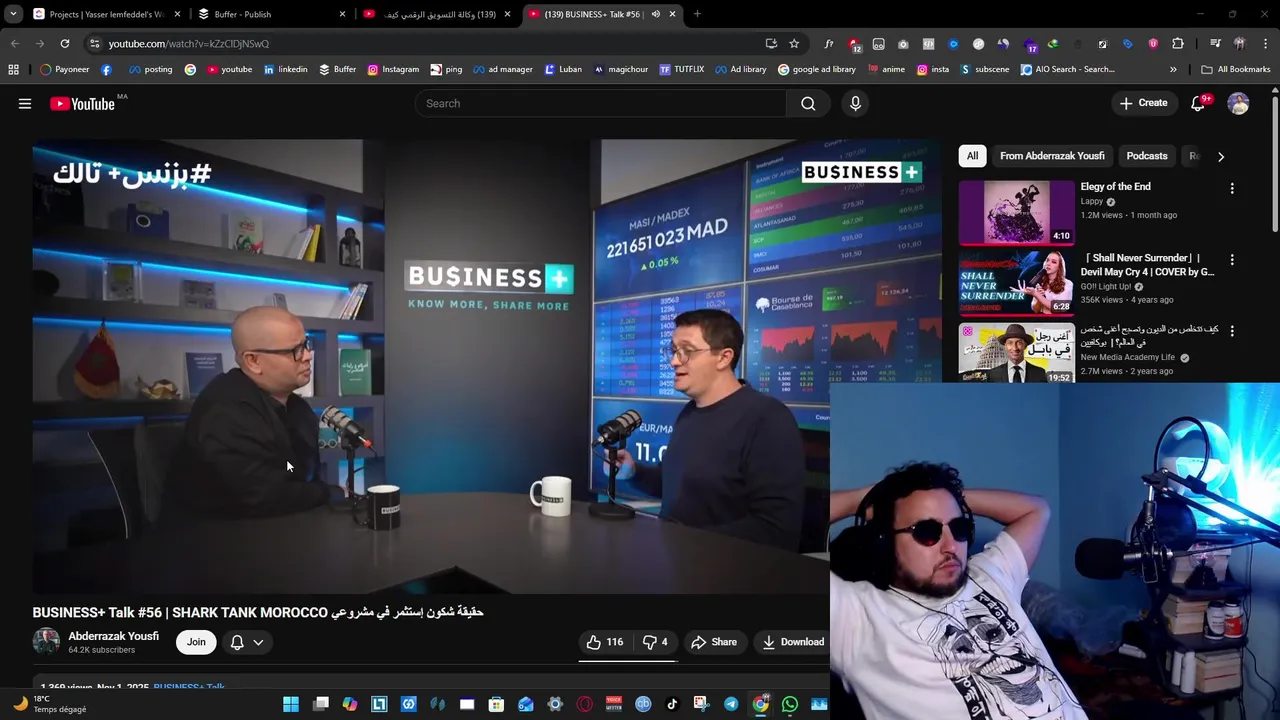
Task: Open options for Elegy of the End
Action: click(1232, 188)
